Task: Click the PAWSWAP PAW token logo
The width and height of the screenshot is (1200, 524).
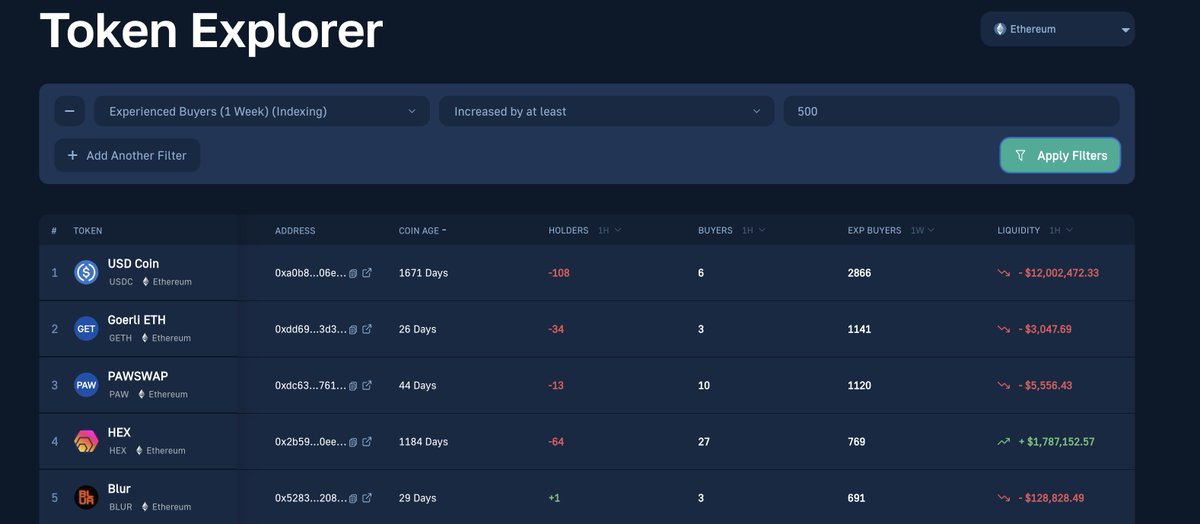Action: (86, 385)
